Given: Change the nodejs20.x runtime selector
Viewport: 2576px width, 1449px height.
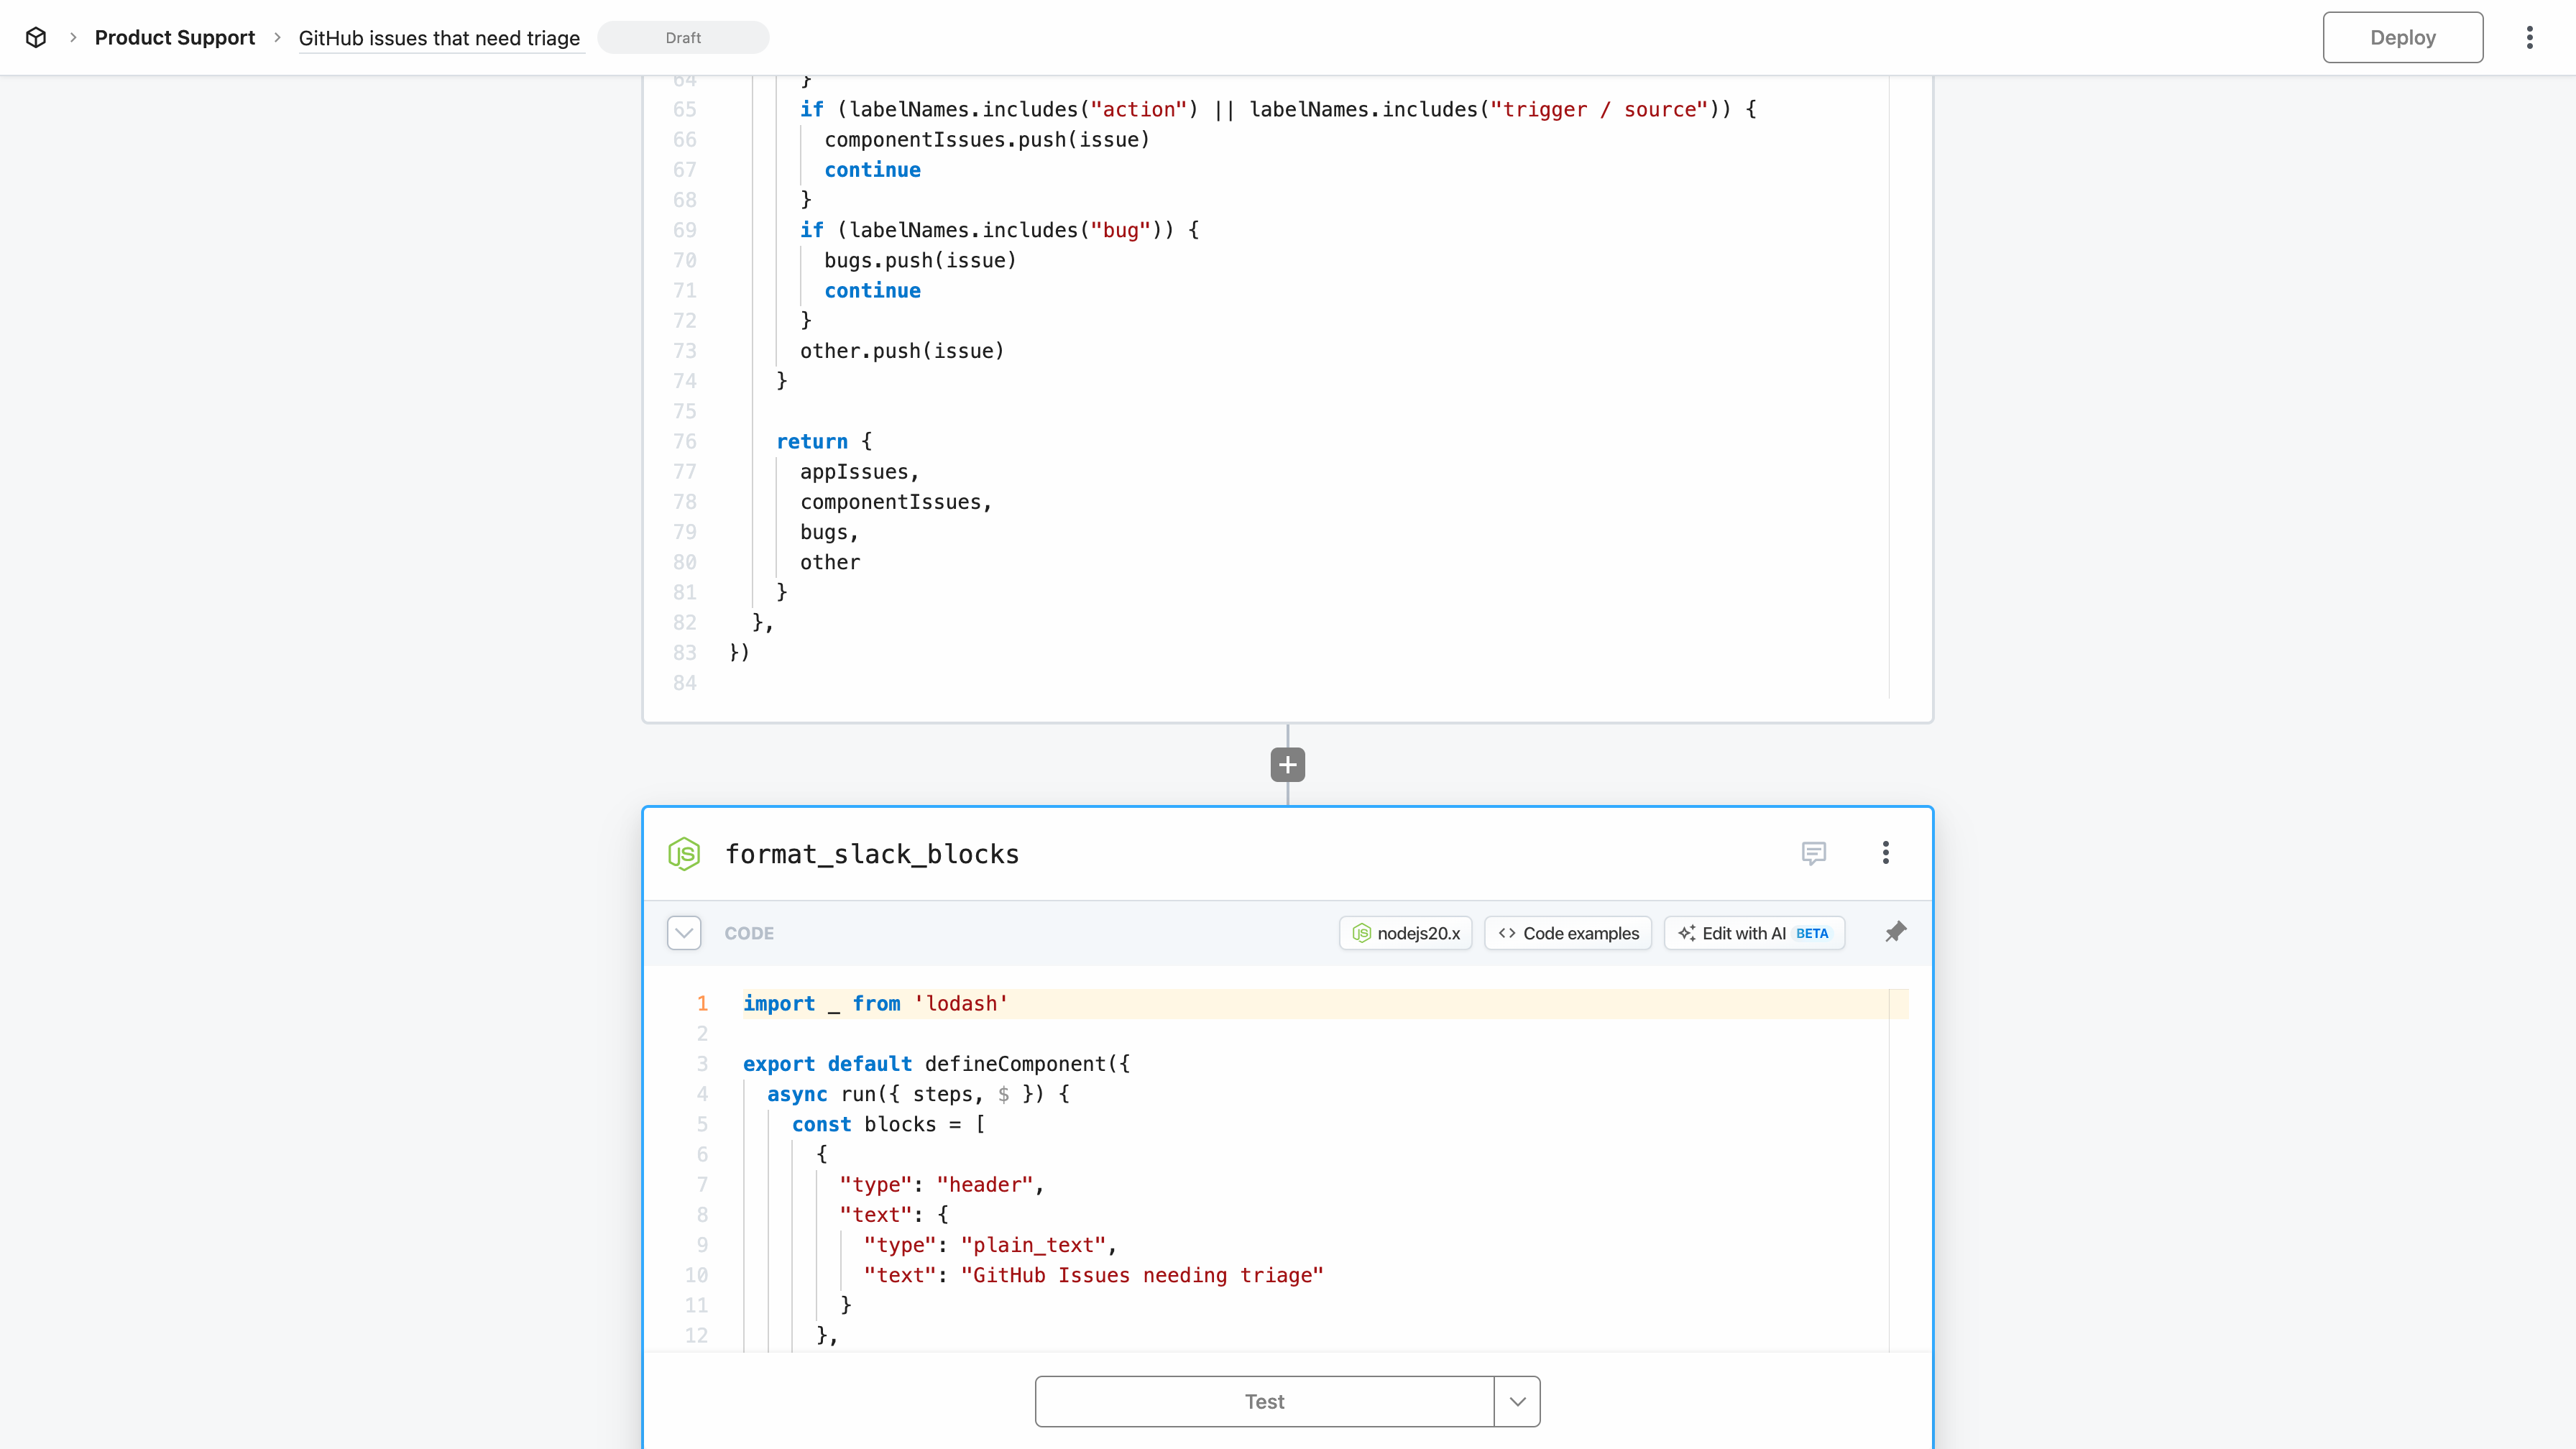Looking at the screenshot, I should pos(1405,933).
